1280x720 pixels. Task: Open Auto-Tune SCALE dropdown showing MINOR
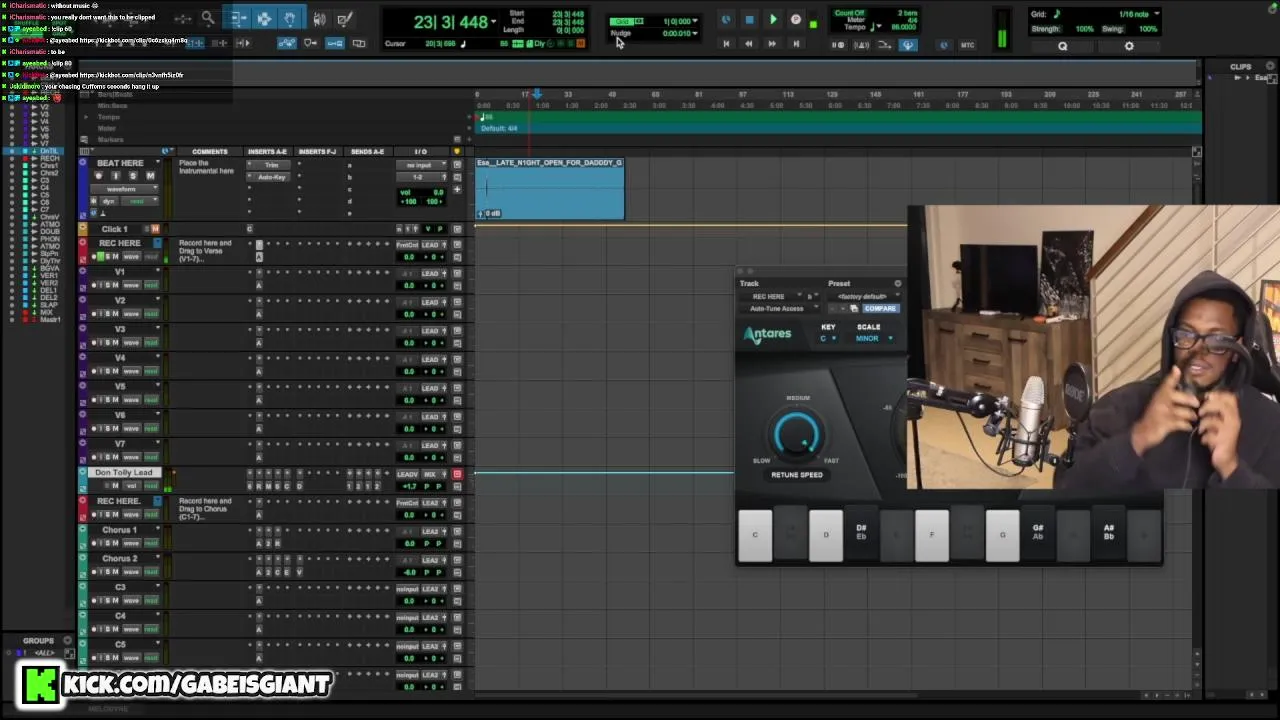[873, 338]
